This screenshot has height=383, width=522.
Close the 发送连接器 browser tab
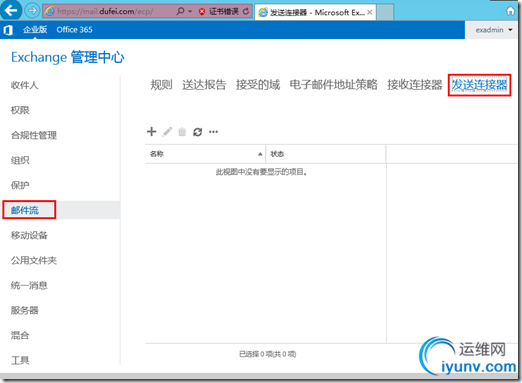point(370,12)
